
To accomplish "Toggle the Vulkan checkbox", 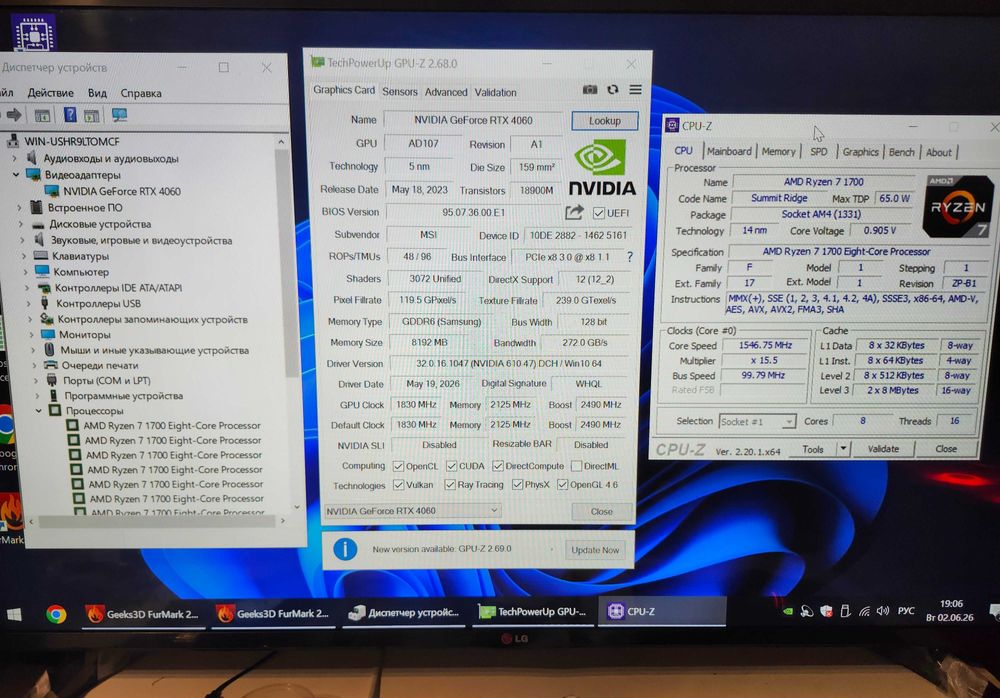I will pos(399,485).
